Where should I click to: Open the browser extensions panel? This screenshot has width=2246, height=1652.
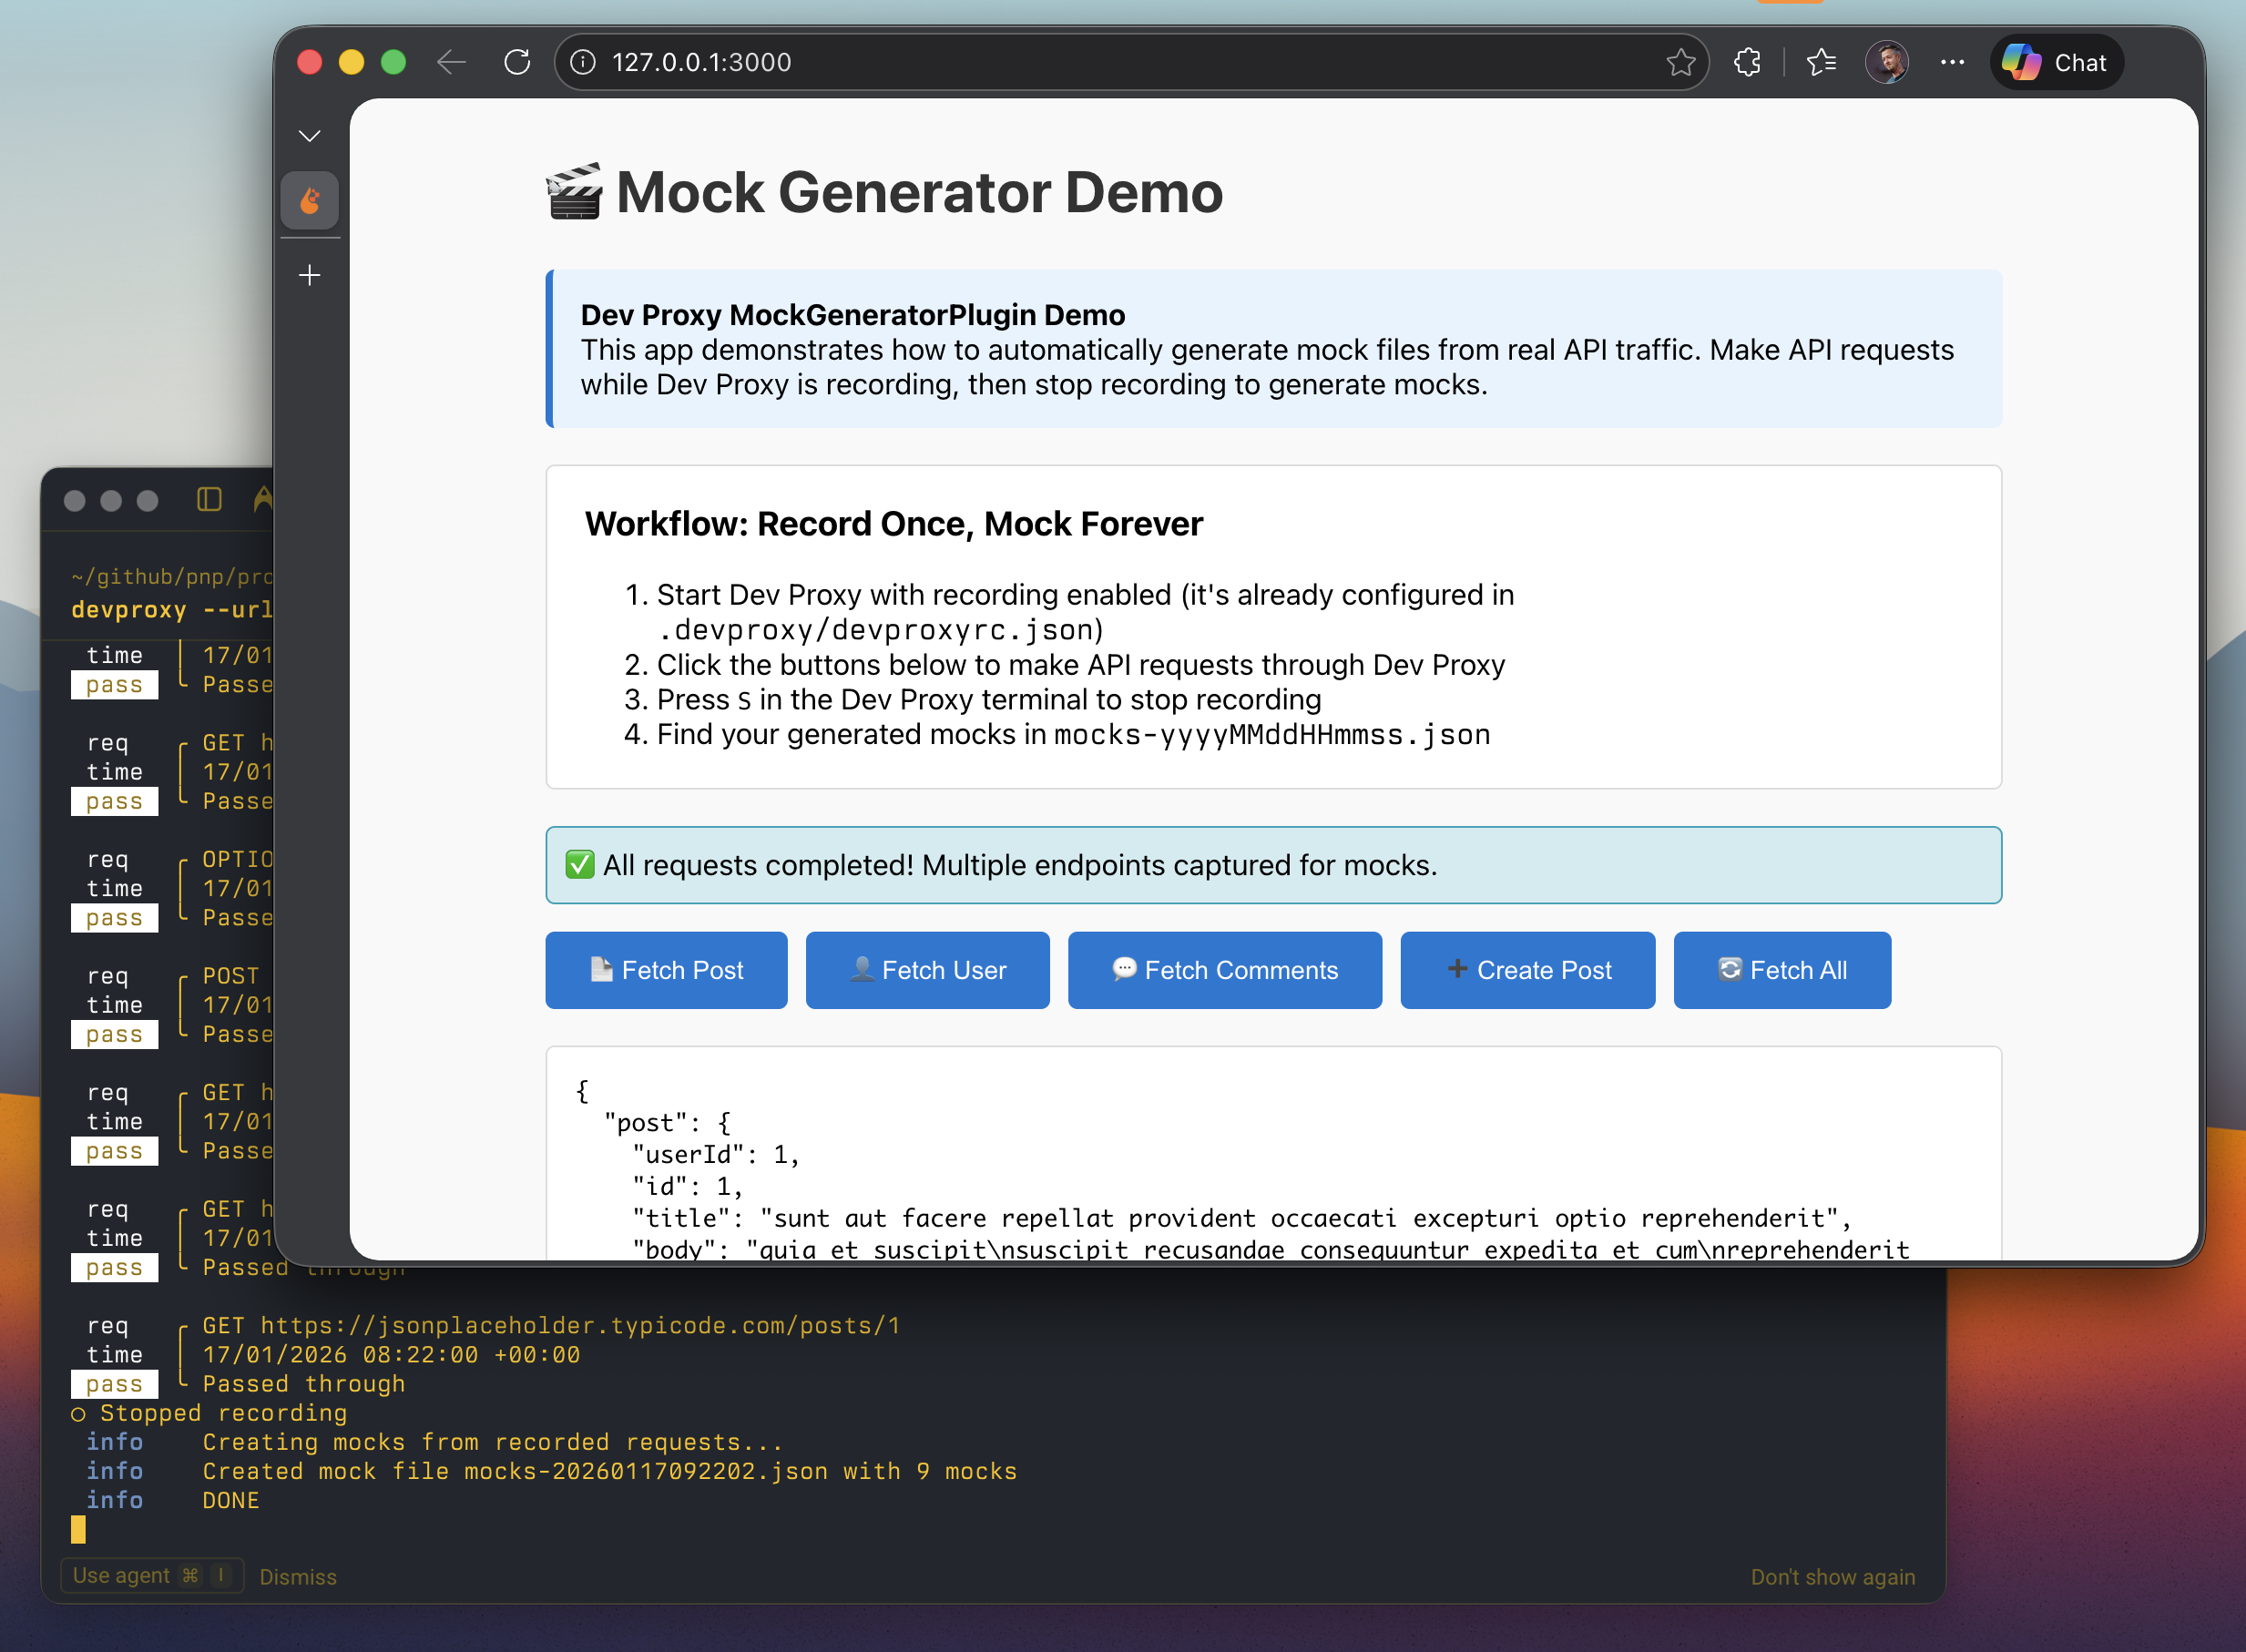pyautogui.click(x=1747, y=62)
